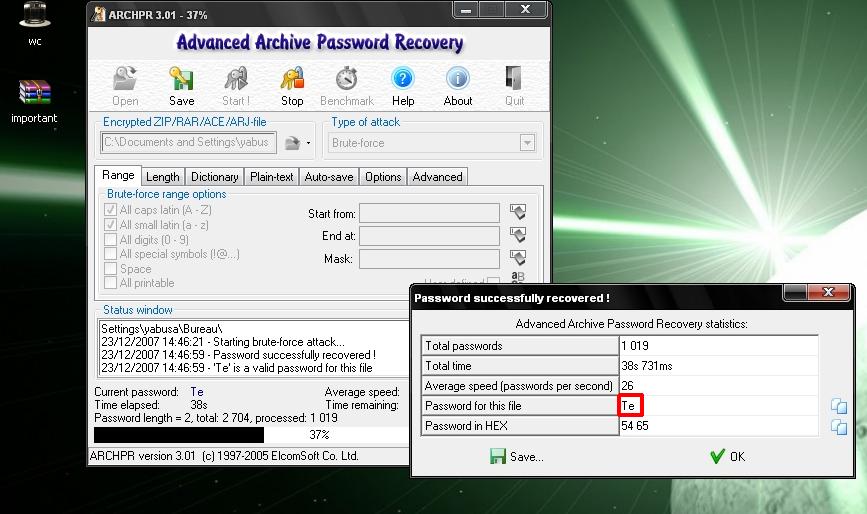
Task: Click the ARCHPR title bar application icon
Action: pyautogui.click(x=98, y=14)
